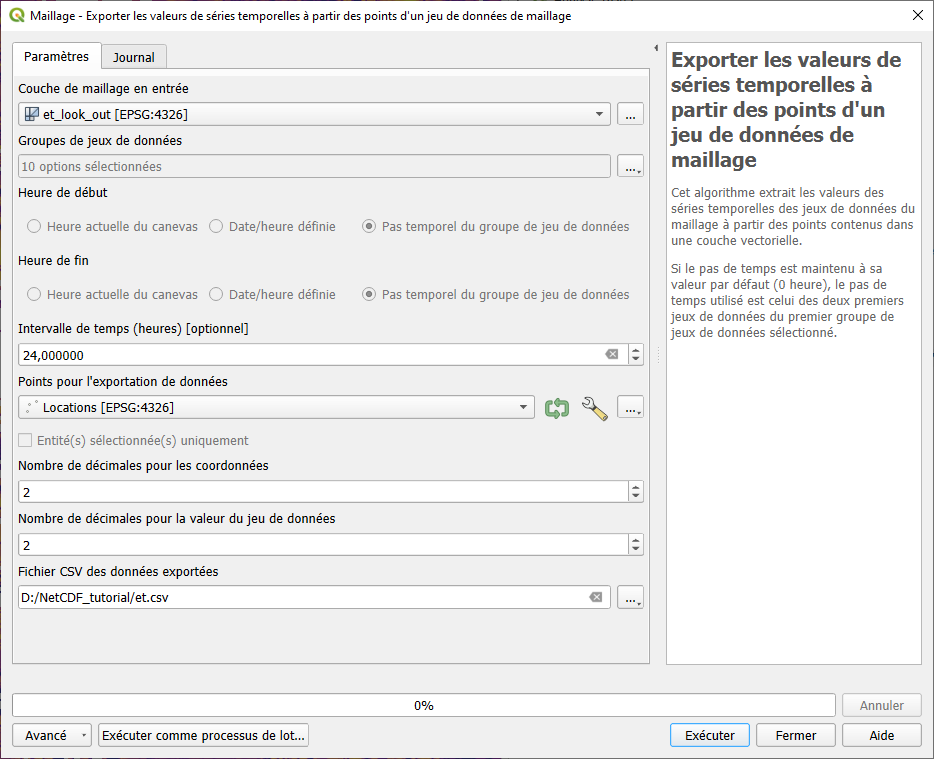The height and width of the screenshot is (759, 934).
Task: Click 'Exécuter comme processus de lot' button
Action: (203, 735)
